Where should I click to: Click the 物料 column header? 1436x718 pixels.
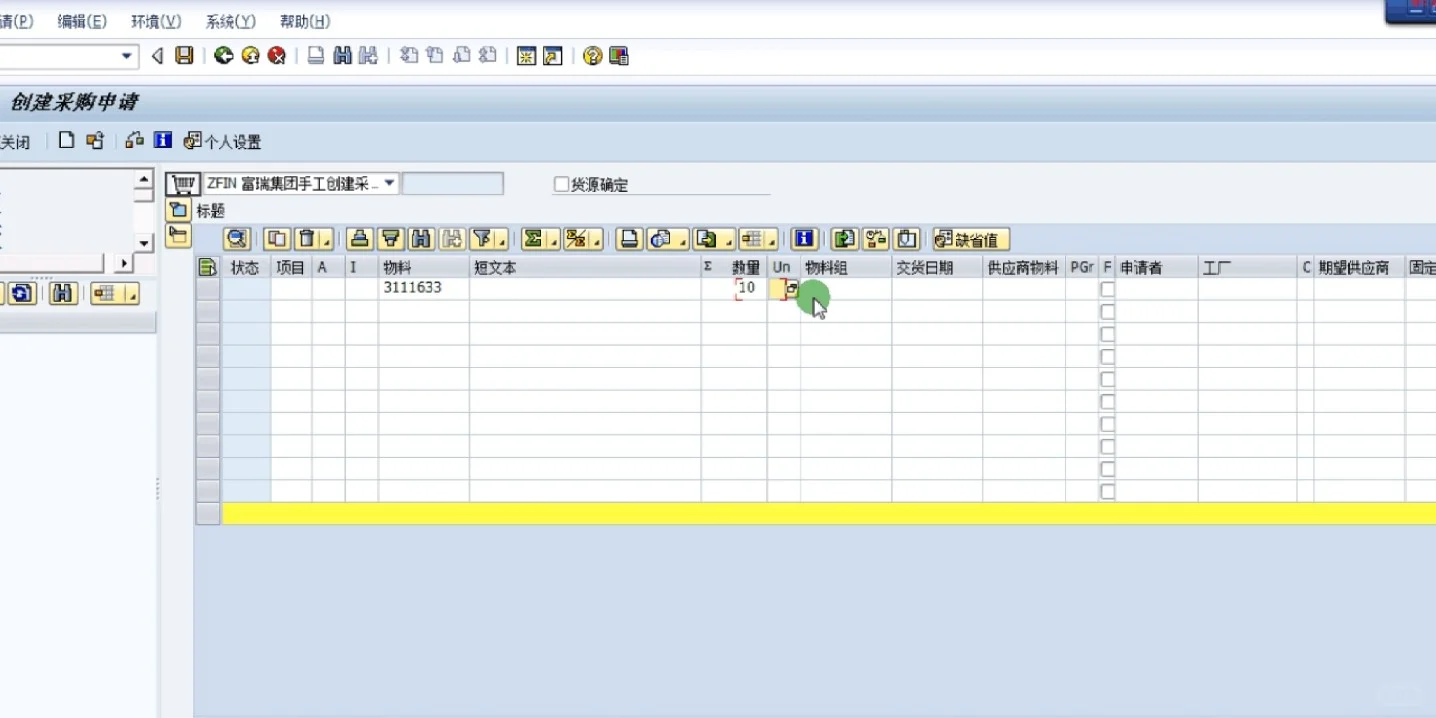[423, 267]
